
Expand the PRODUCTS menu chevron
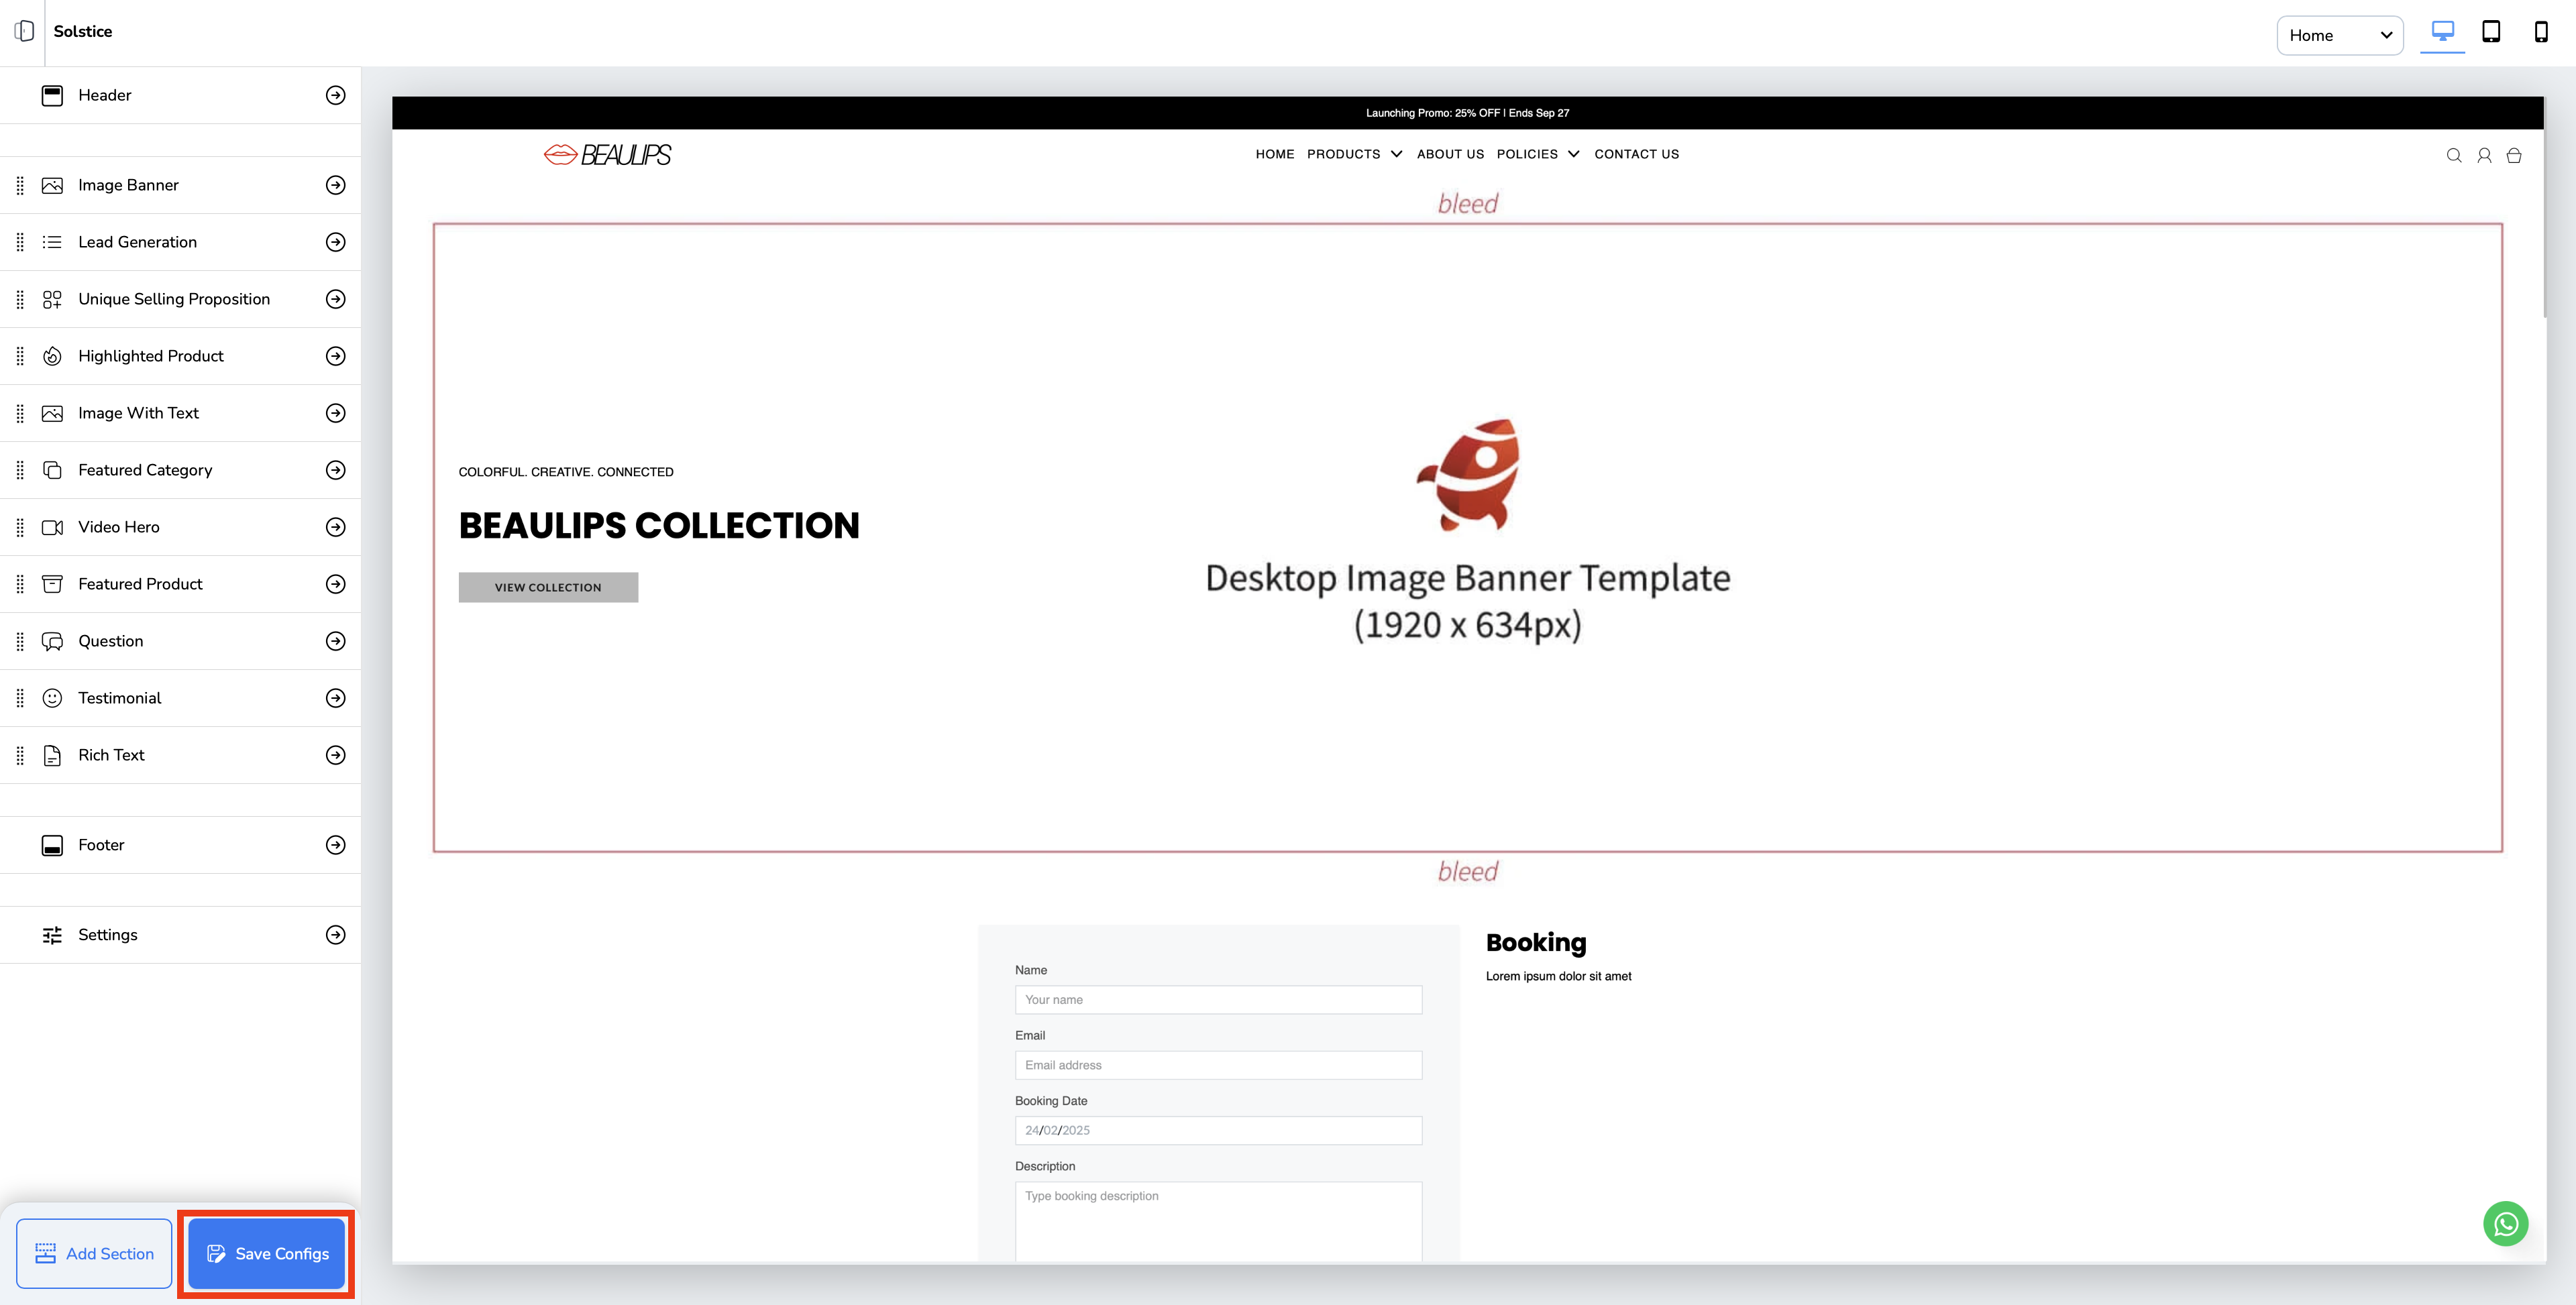[1396, 154]
